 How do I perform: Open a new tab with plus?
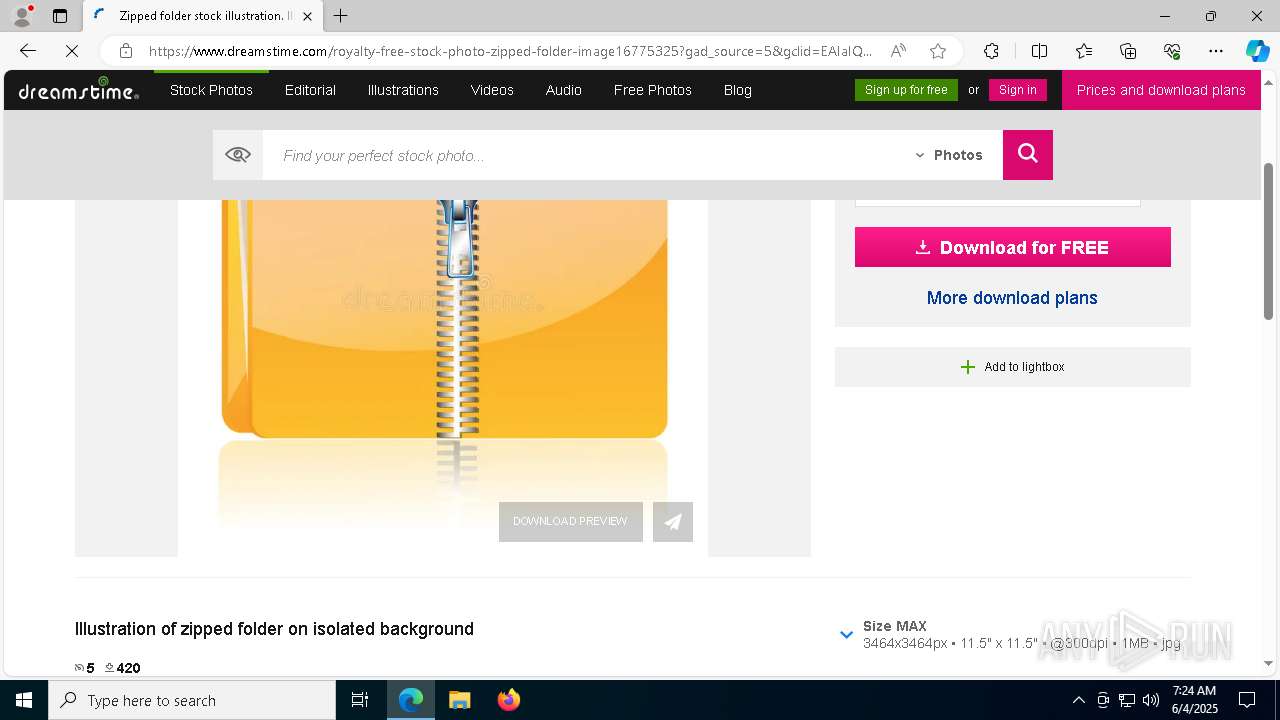[341, 16]
